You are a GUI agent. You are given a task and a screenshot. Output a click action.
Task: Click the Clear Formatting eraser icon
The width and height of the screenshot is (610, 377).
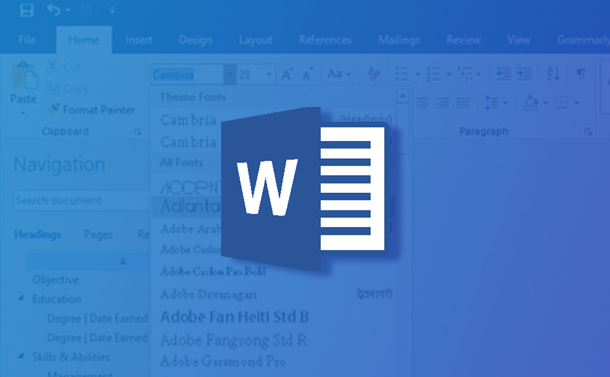[x=374, y=74]
